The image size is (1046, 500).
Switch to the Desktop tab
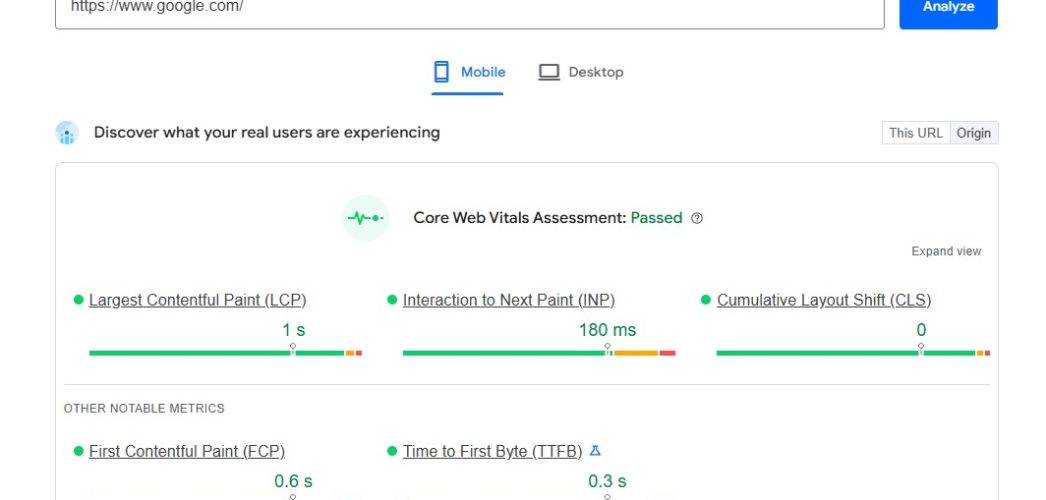(581, 72)
